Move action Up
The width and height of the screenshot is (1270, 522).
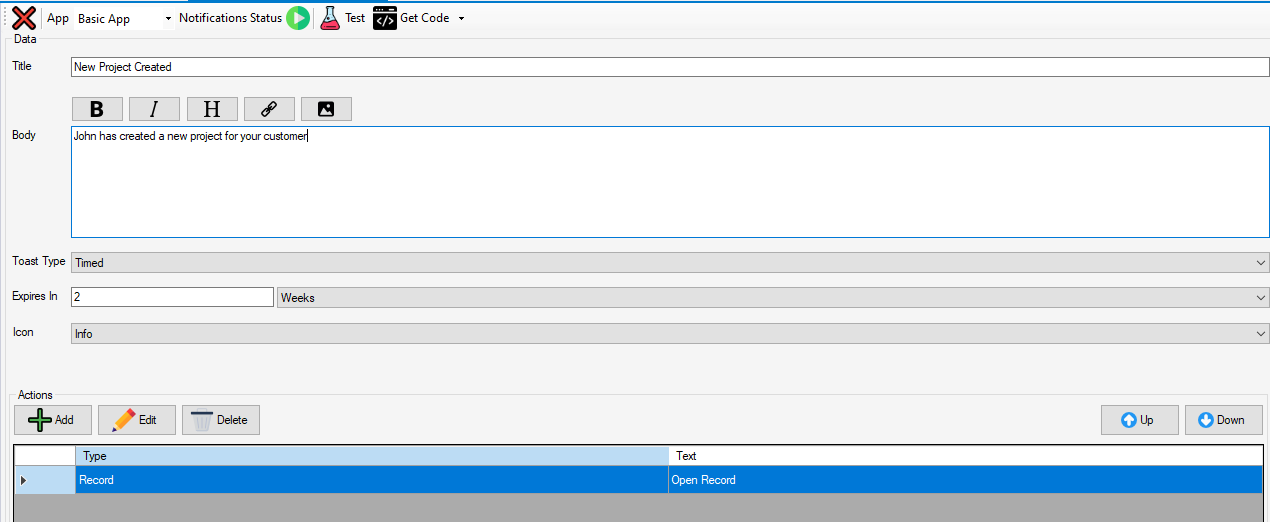[1140, 420]
